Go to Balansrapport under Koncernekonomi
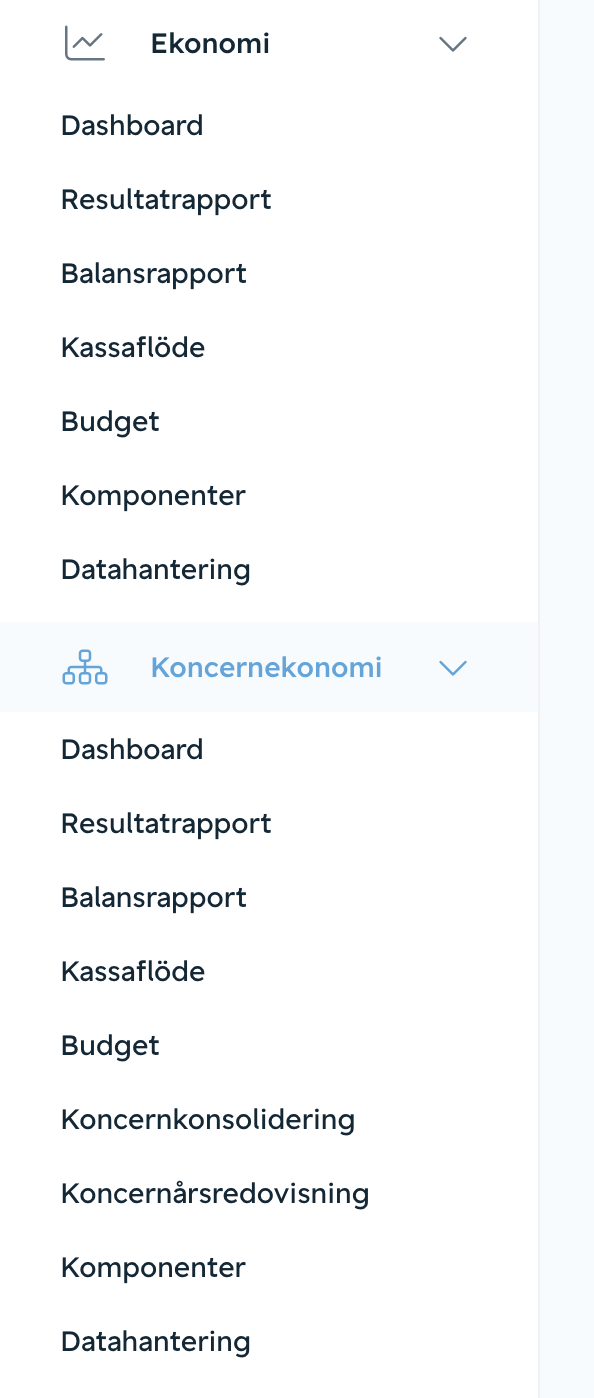The width and height of the screenshot is (594, 1398). coord(154,898)
